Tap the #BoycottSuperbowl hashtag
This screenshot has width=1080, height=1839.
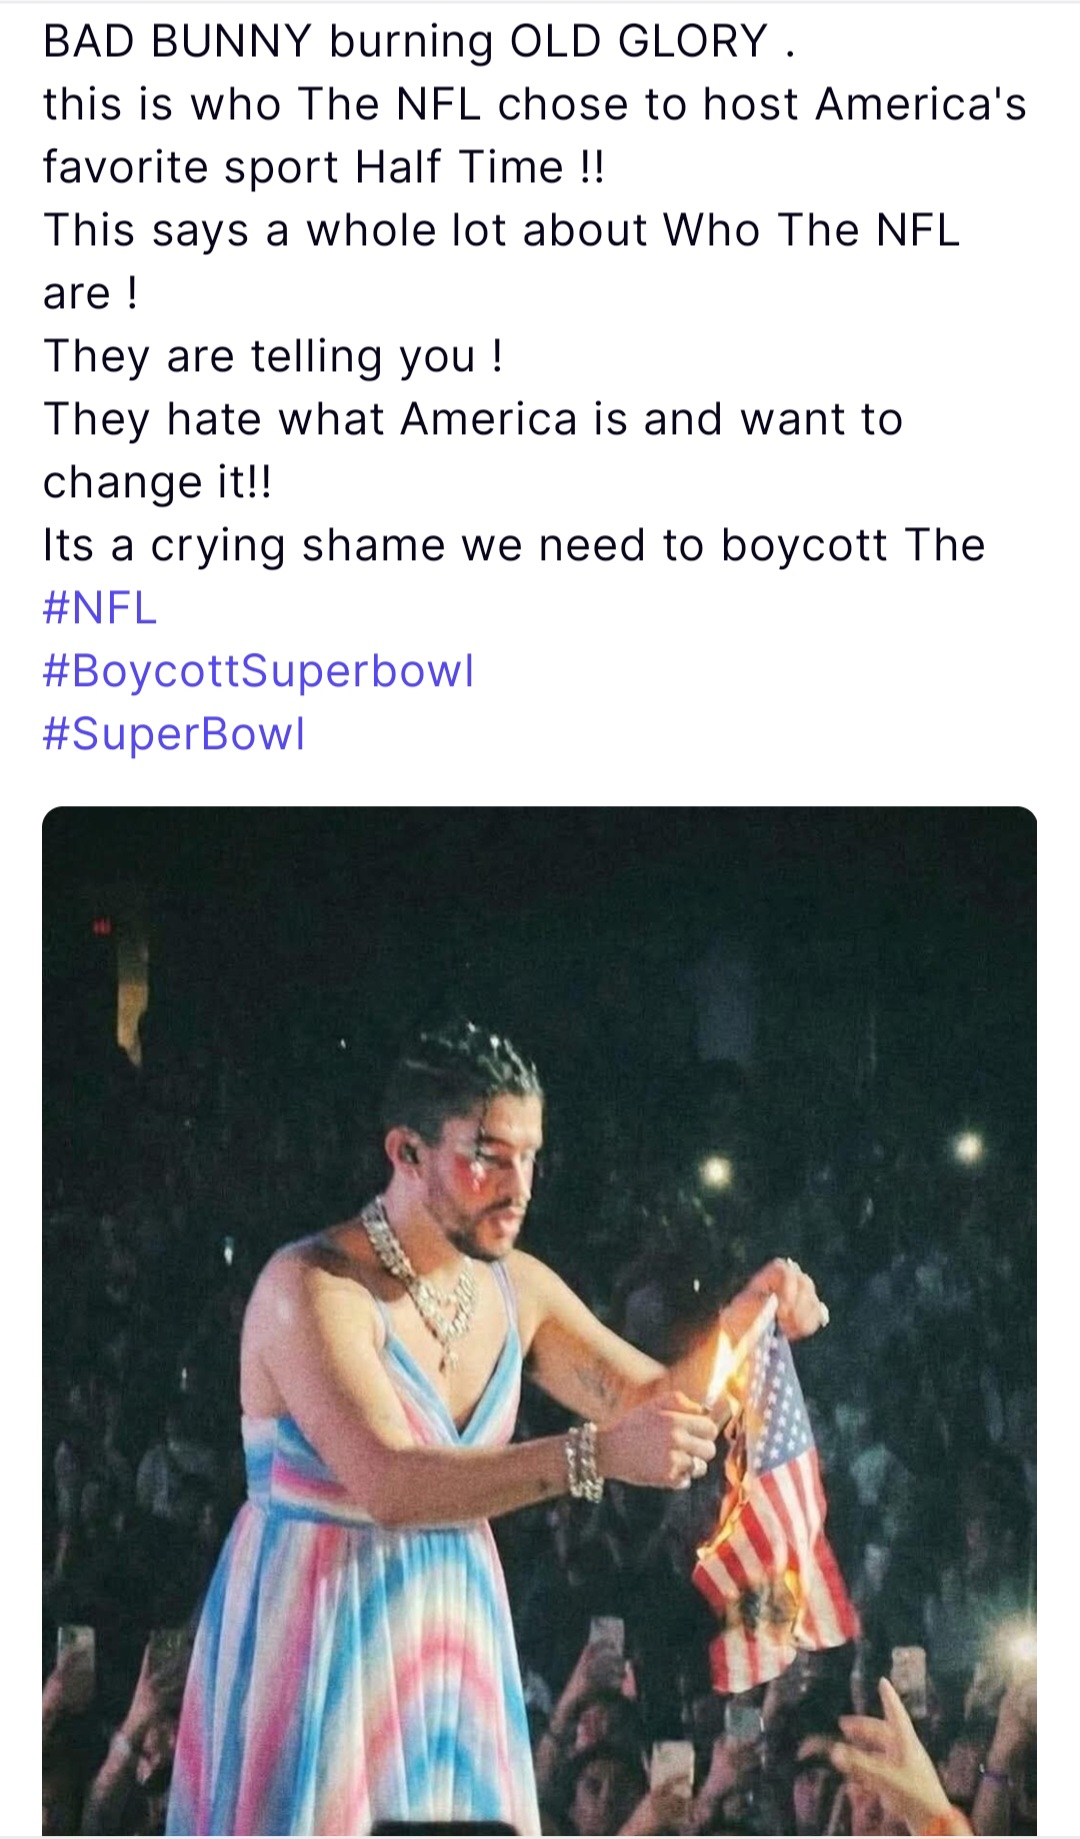(x=258, y=671)
